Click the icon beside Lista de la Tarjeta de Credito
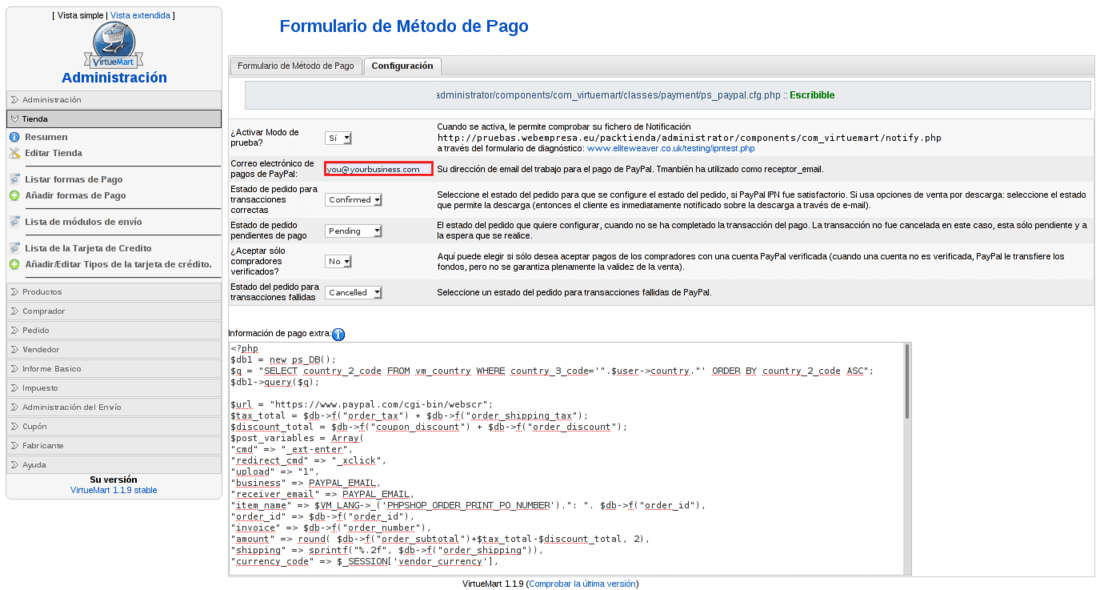This screenshot has width=1100, height=590. tap(15, 248)
